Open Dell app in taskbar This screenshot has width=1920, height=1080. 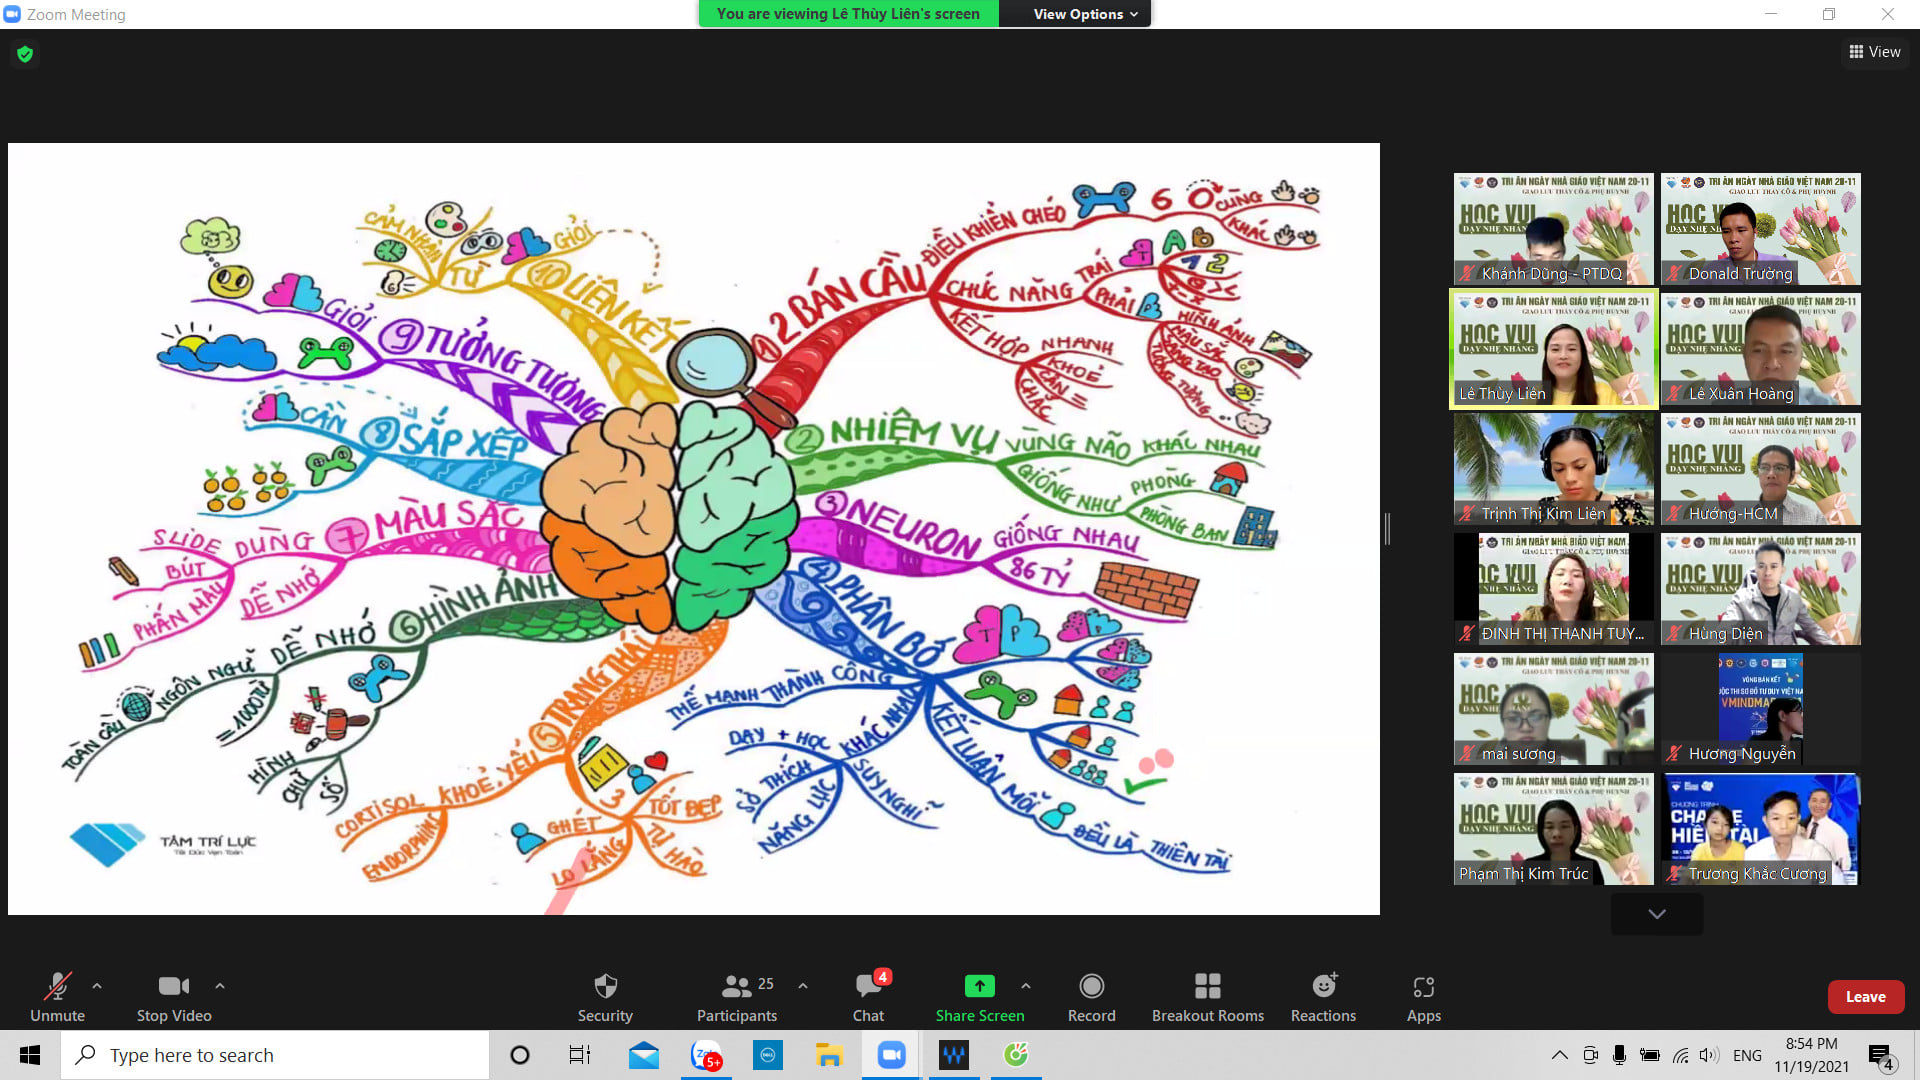coord(768,1055)
